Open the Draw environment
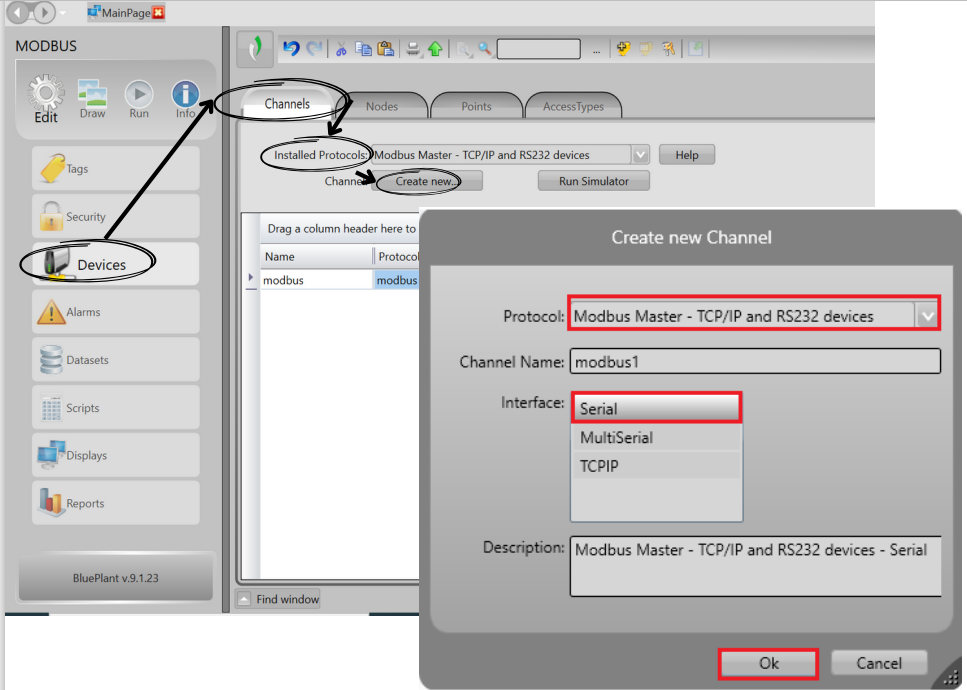 (x=92, y=99)
